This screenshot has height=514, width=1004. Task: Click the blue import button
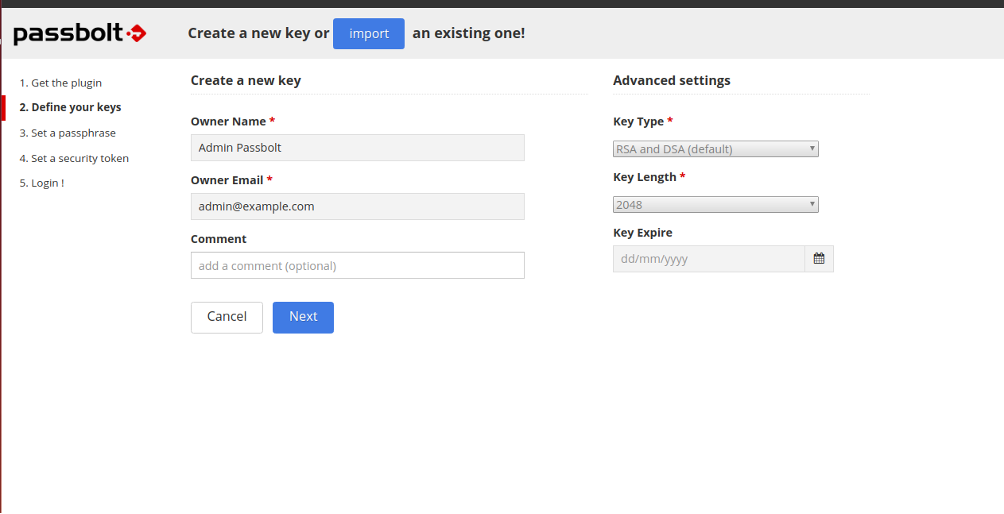(369, 33)
